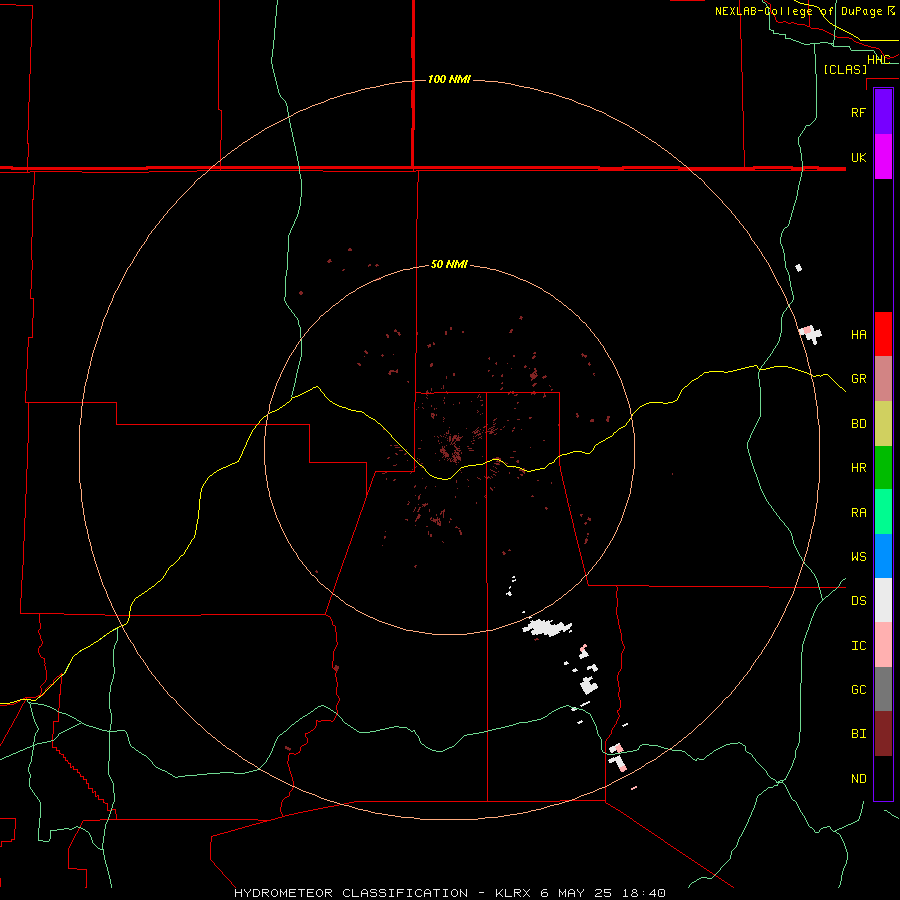Click the green HR legend swatch
900x900 pixels.
coord(883,468)
